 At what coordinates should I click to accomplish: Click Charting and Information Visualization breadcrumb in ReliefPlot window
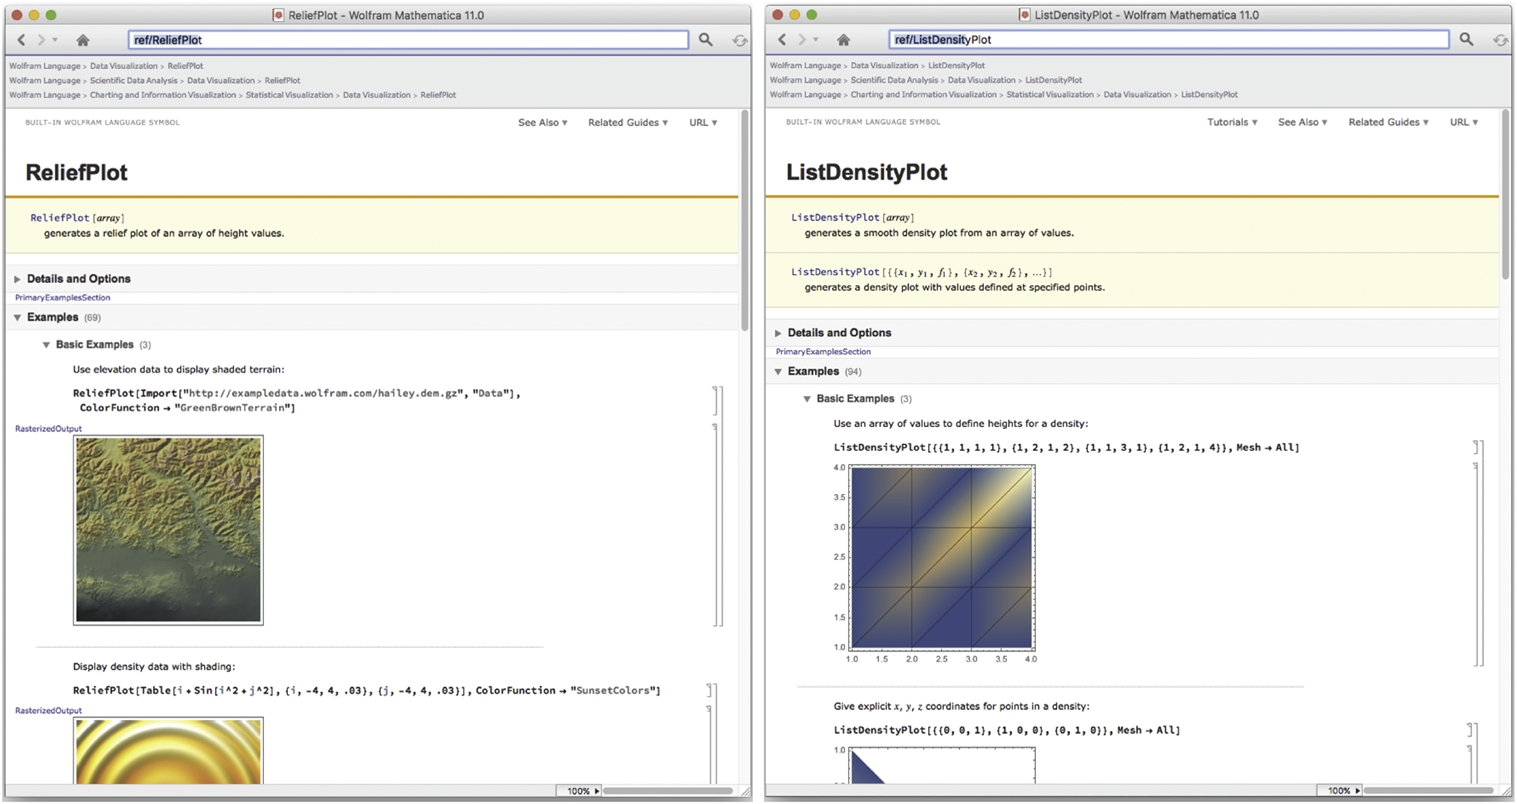[x=163, y=95]
